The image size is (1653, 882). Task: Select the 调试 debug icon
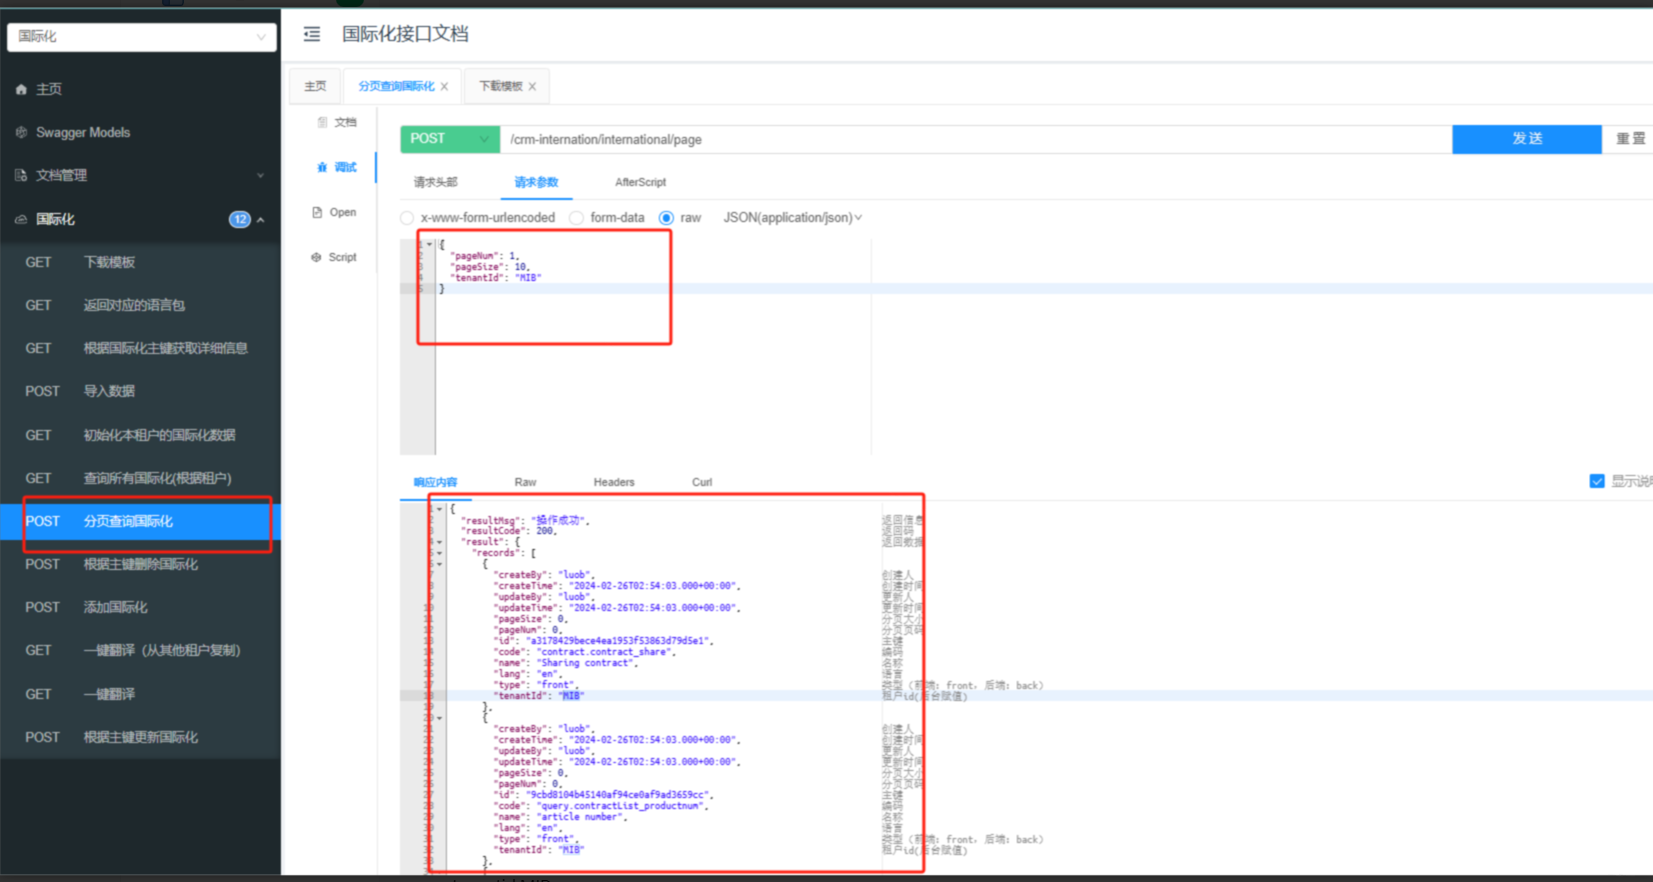pos(322,167)
